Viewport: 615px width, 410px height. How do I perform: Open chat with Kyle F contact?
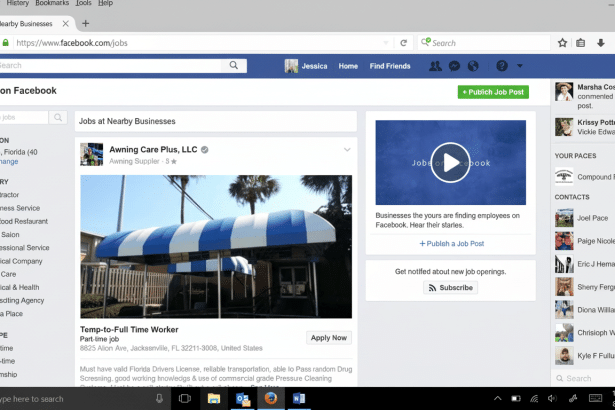[585, 355]
